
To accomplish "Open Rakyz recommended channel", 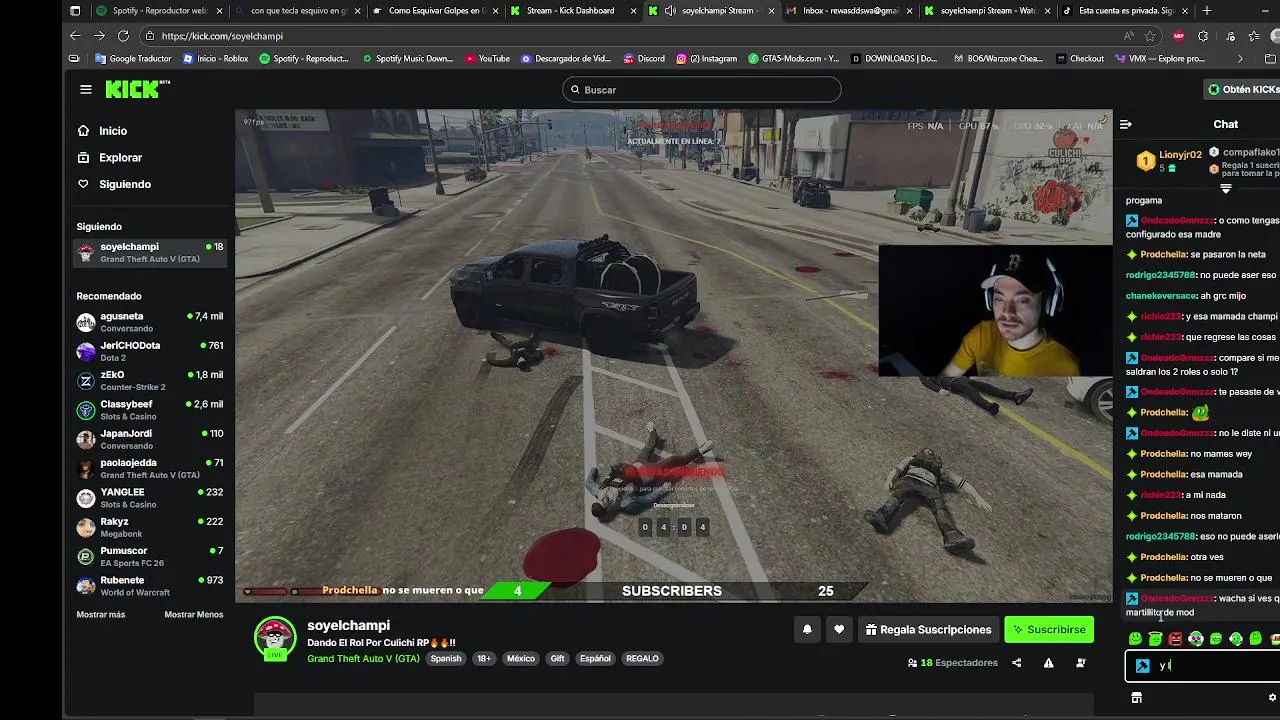I will pos(150,527).
